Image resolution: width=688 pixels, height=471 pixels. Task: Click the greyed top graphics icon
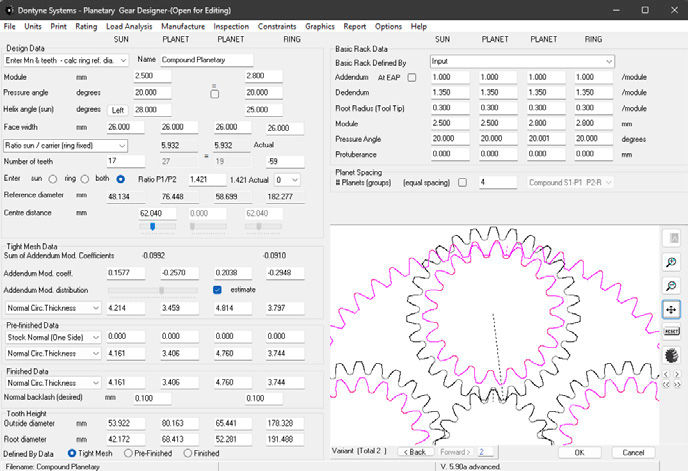[671, 238]
